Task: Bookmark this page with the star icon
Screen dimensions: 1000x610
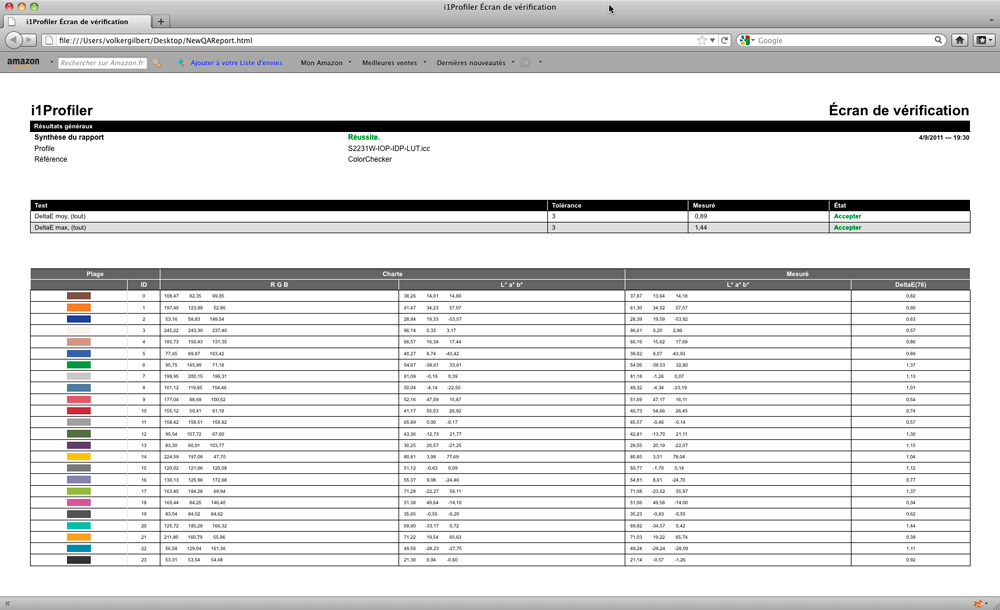Action: (702, 40)
